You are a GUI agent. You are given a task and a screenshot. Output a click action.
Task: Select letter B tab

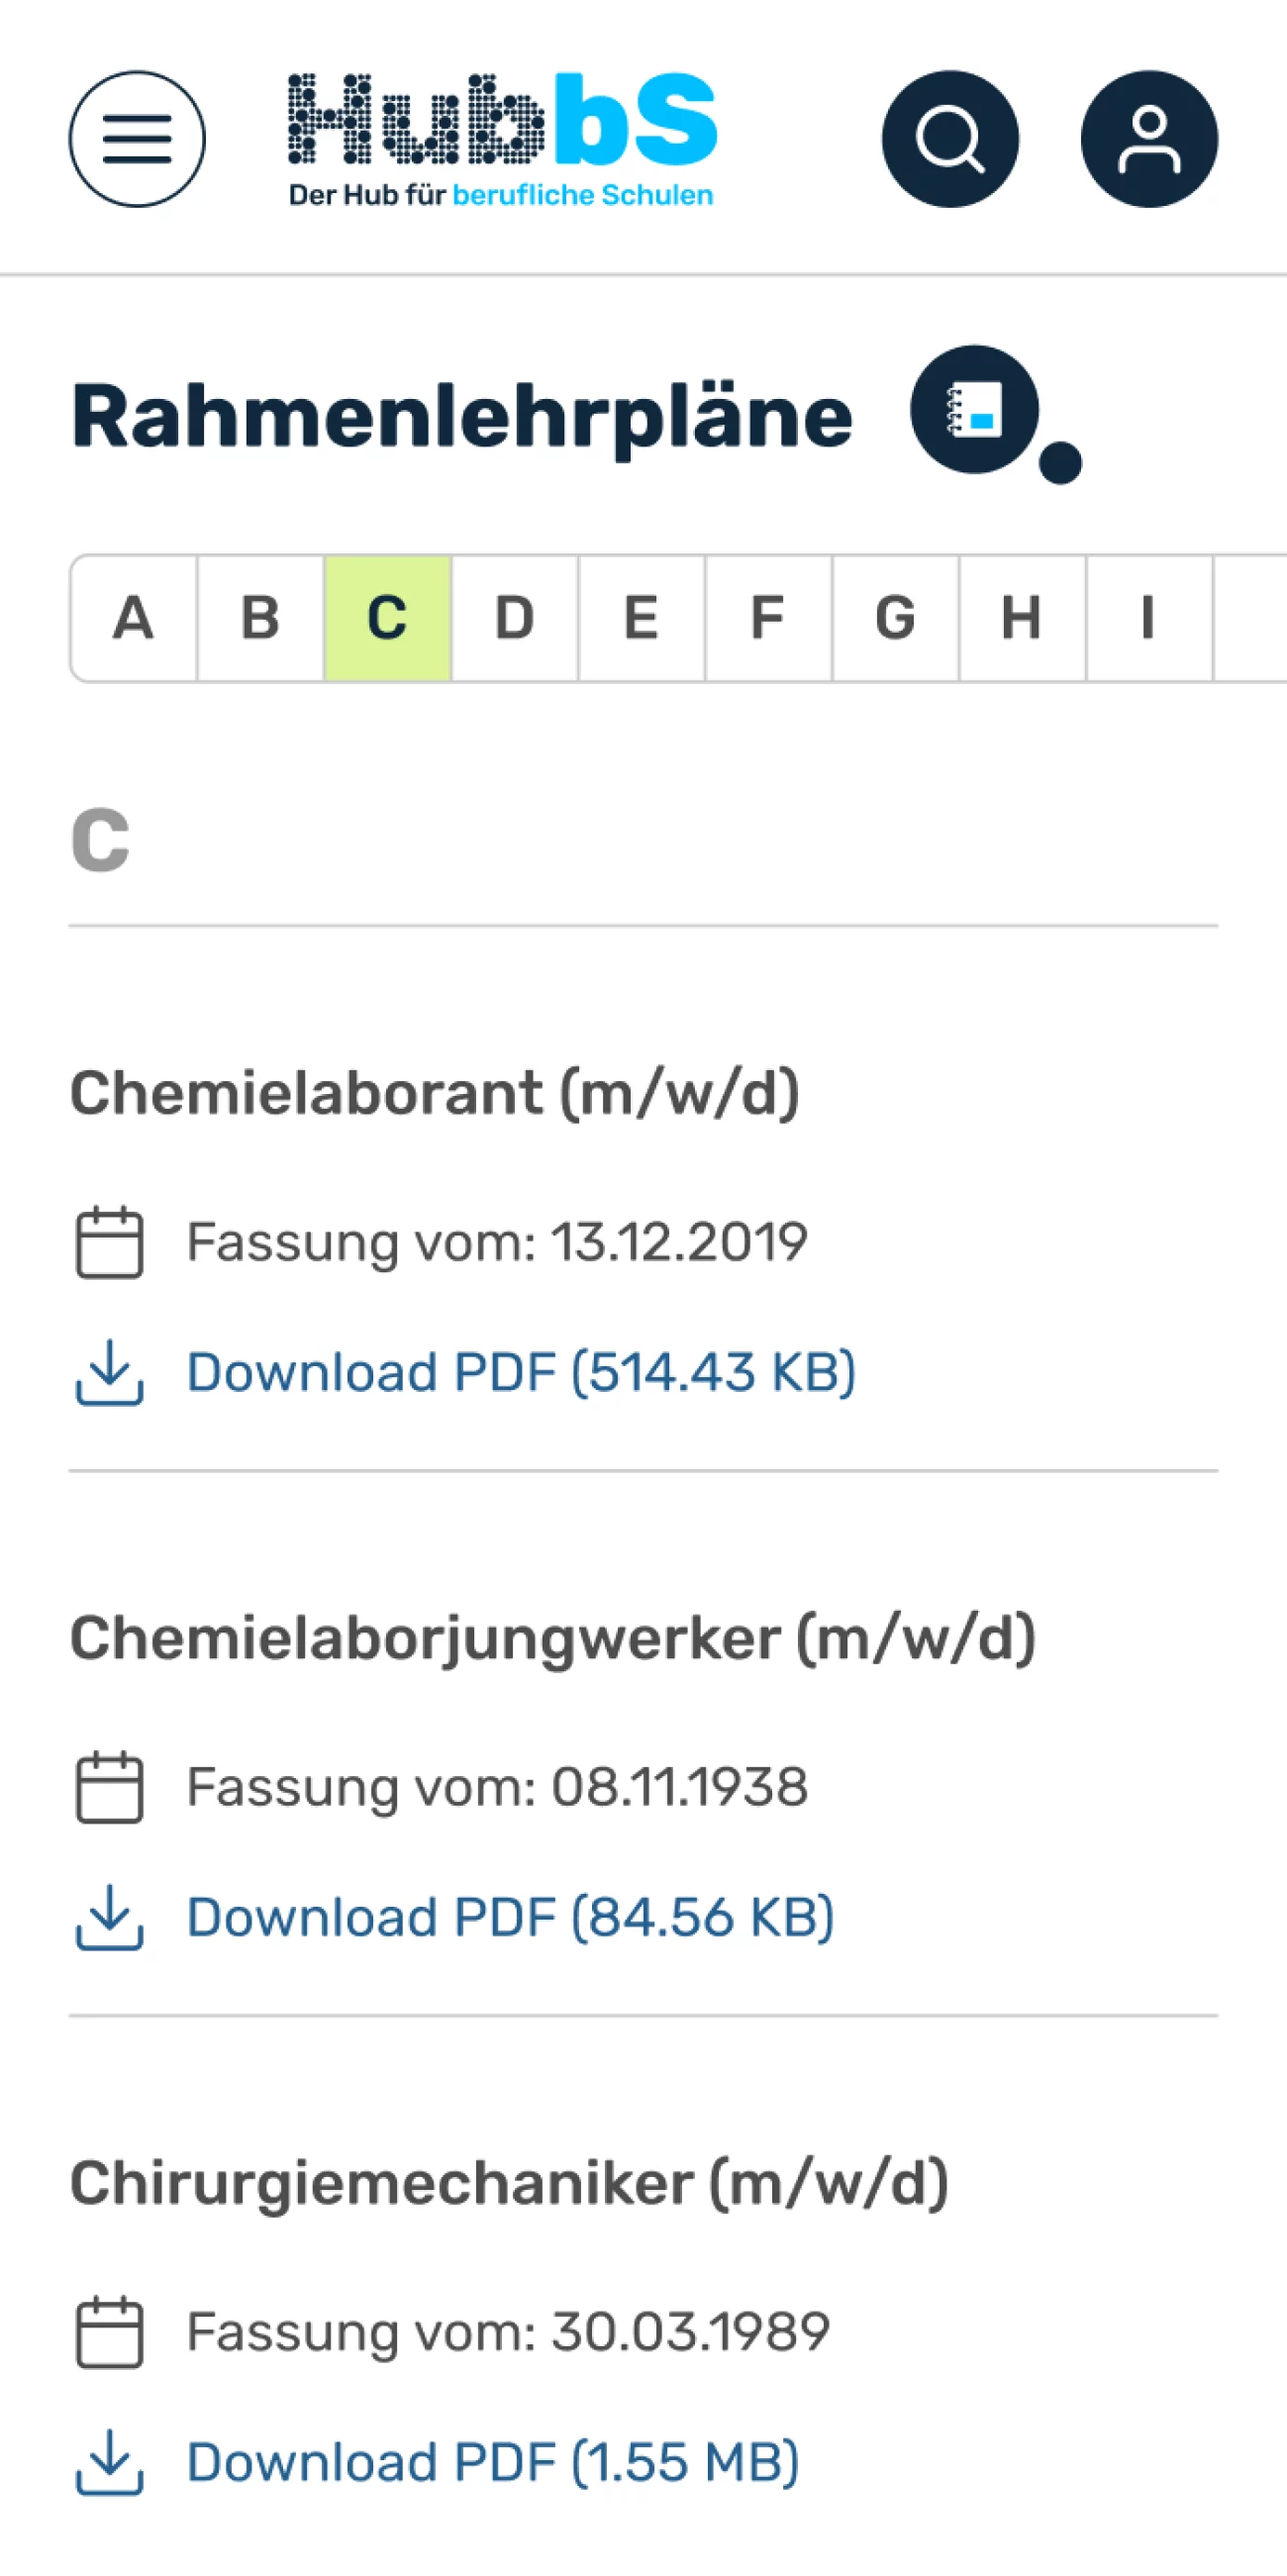(261, 618)
